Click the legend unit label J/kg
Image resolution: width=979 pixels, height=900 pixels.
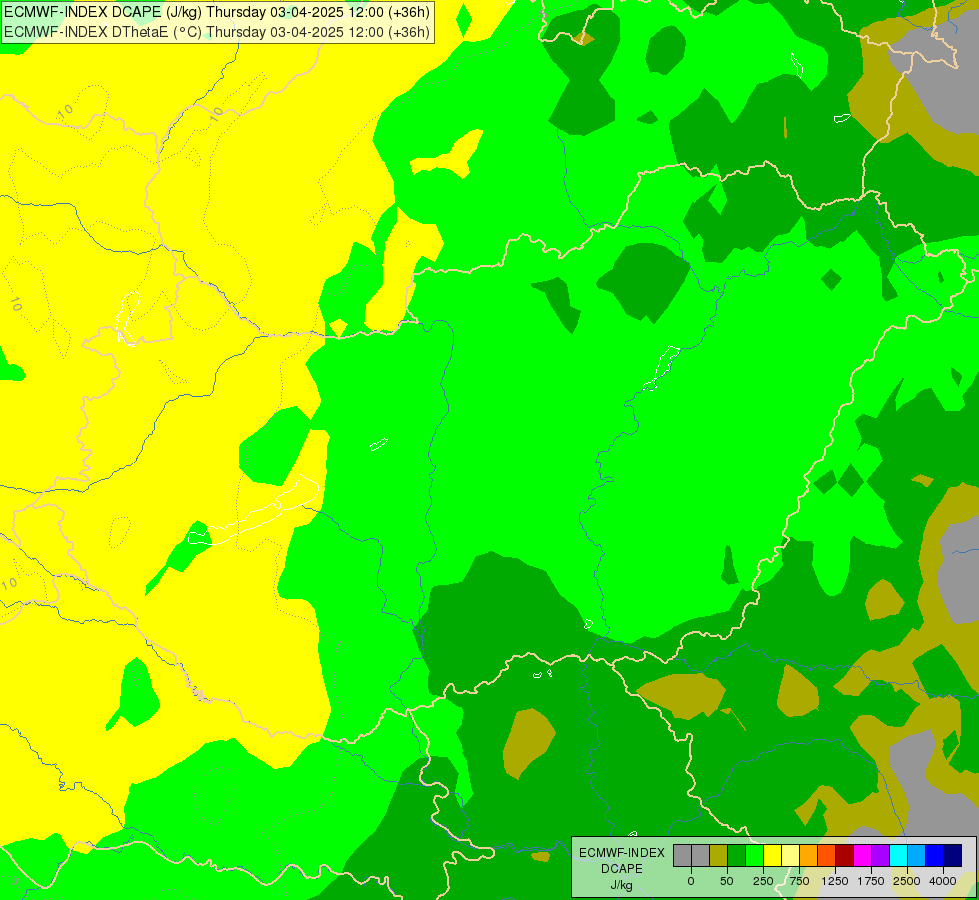point(622,885)
